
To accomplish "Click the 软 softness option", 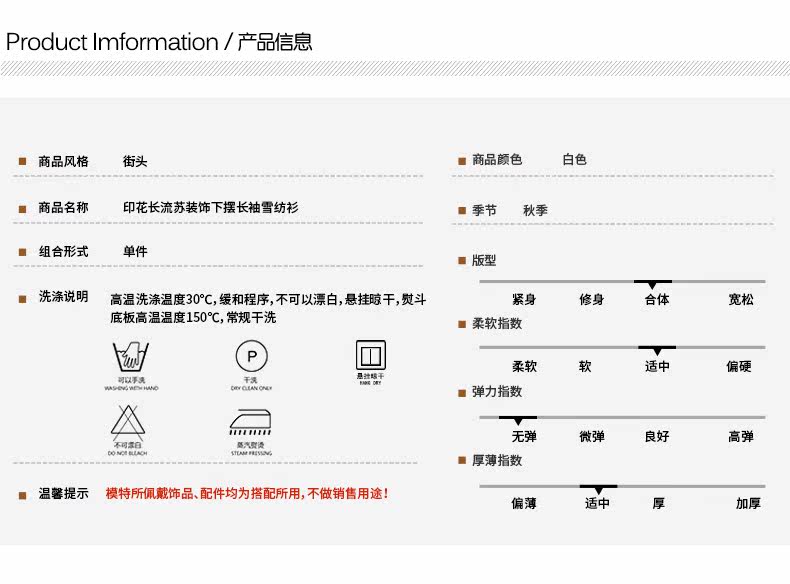I will coord(585,366).
